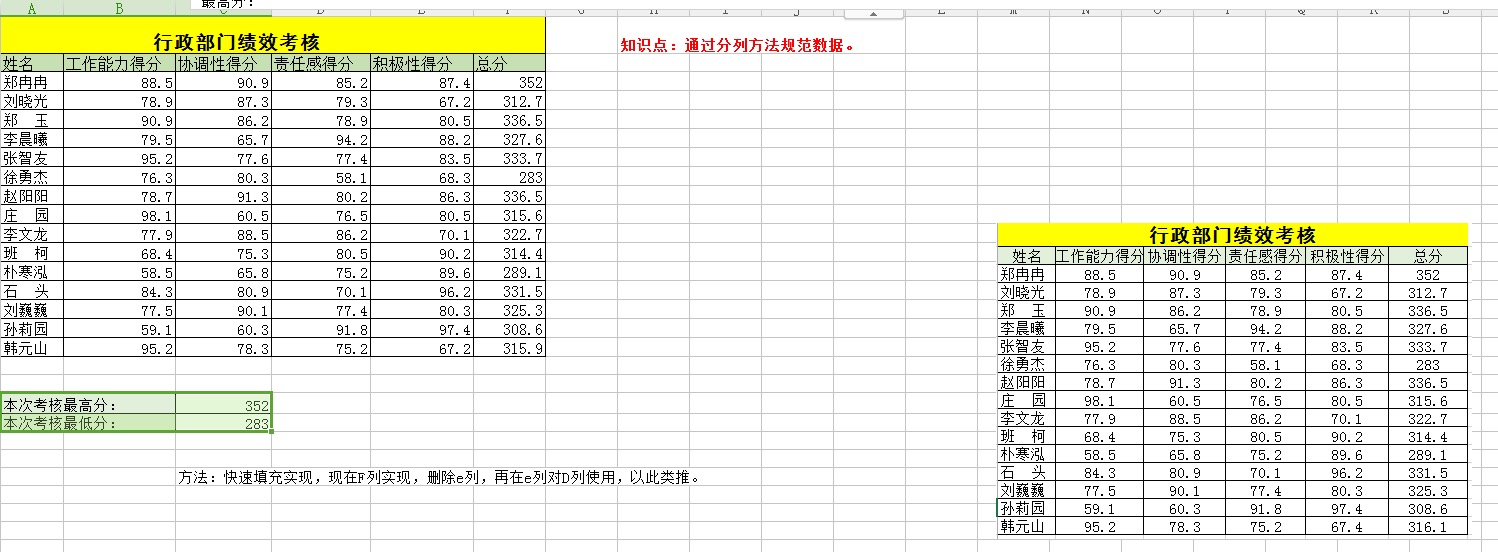Click 姓名 header in the left table
The height and width of the screenshot is (552, 1498).
pyautogui.click(x=31, y=64)
